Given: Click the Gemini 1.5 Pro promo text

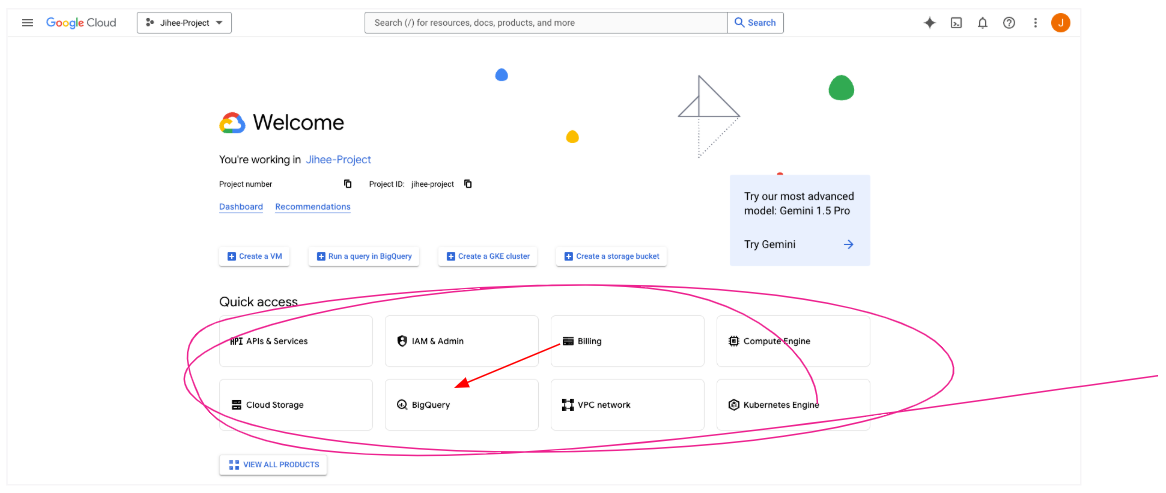Looking at the screenshot, I should (799, 204).
